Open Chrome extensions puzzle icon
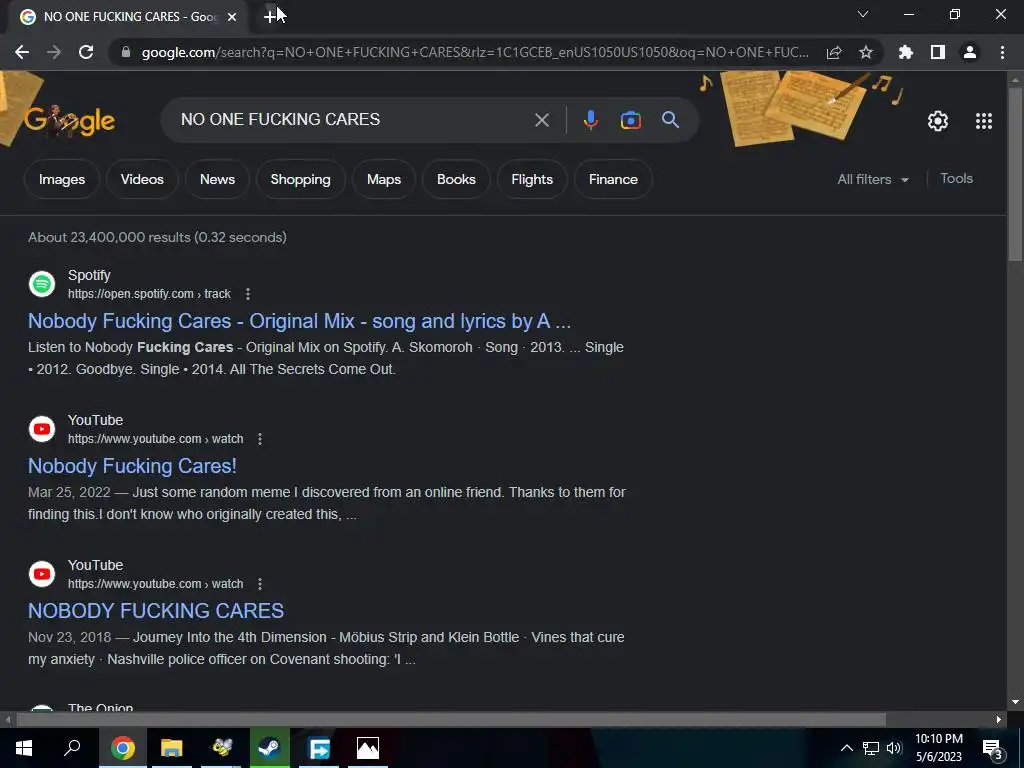1024x768 pixels. [x=906, y=52]
